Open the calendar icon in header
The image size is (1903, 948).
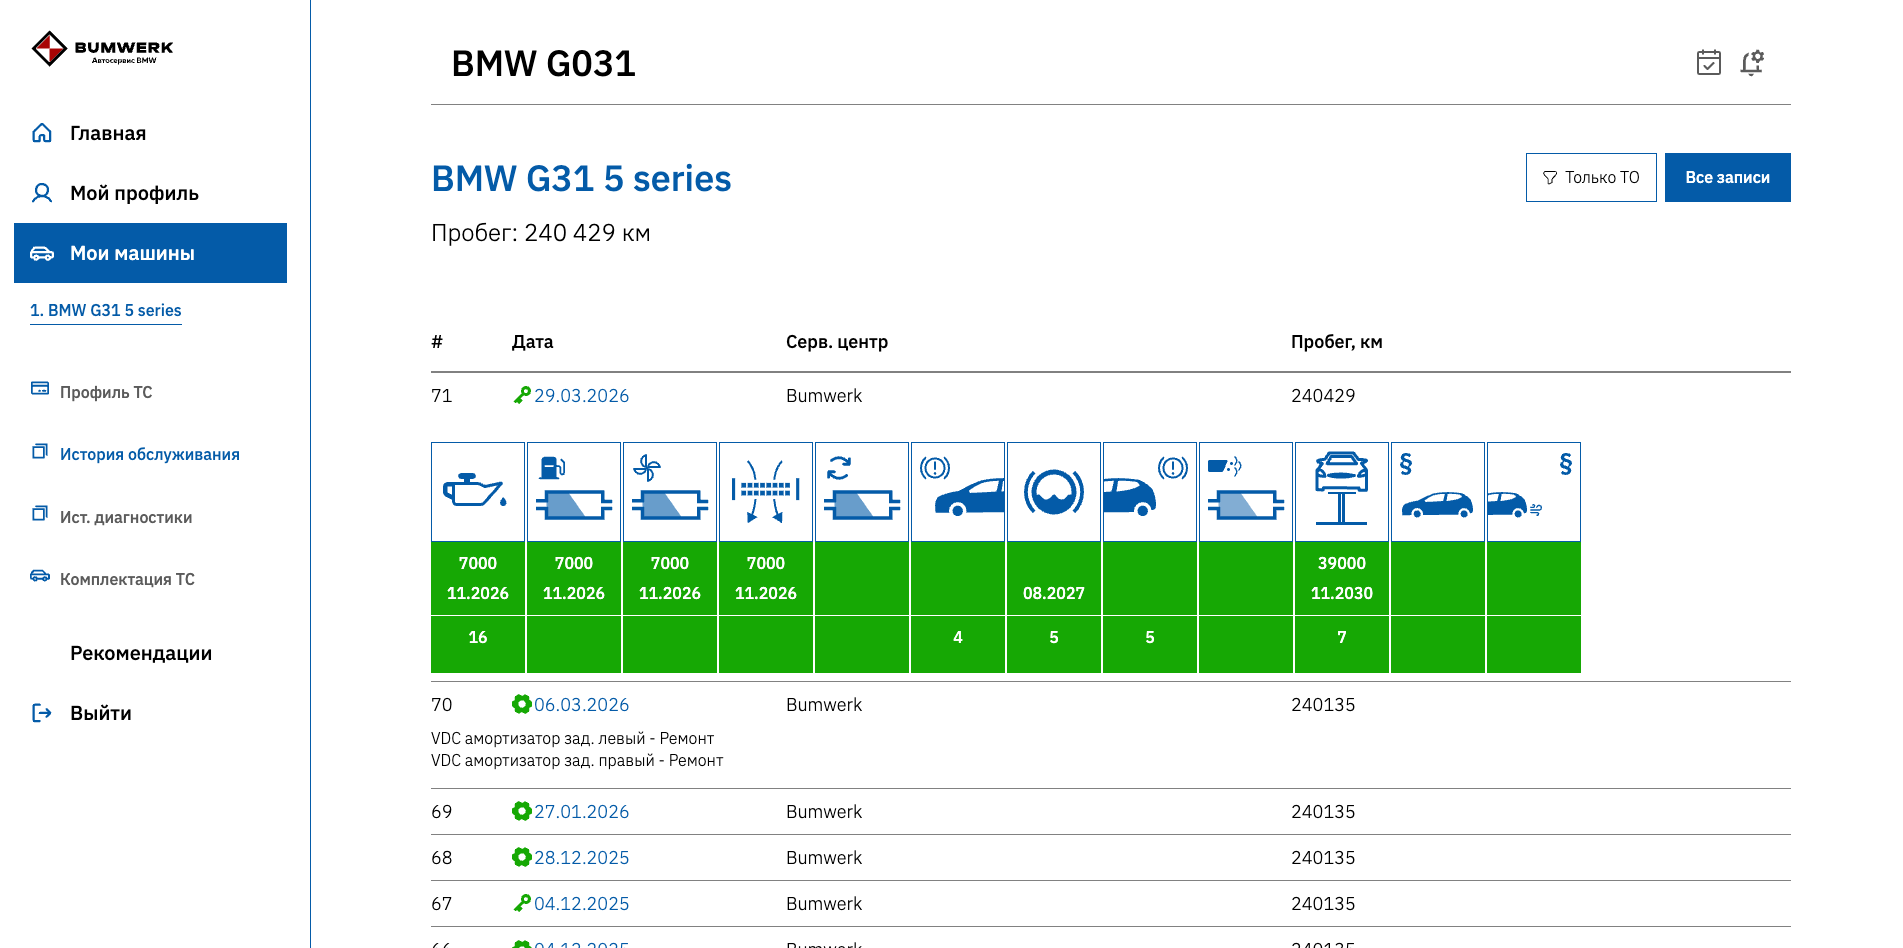coord(1708,63)
